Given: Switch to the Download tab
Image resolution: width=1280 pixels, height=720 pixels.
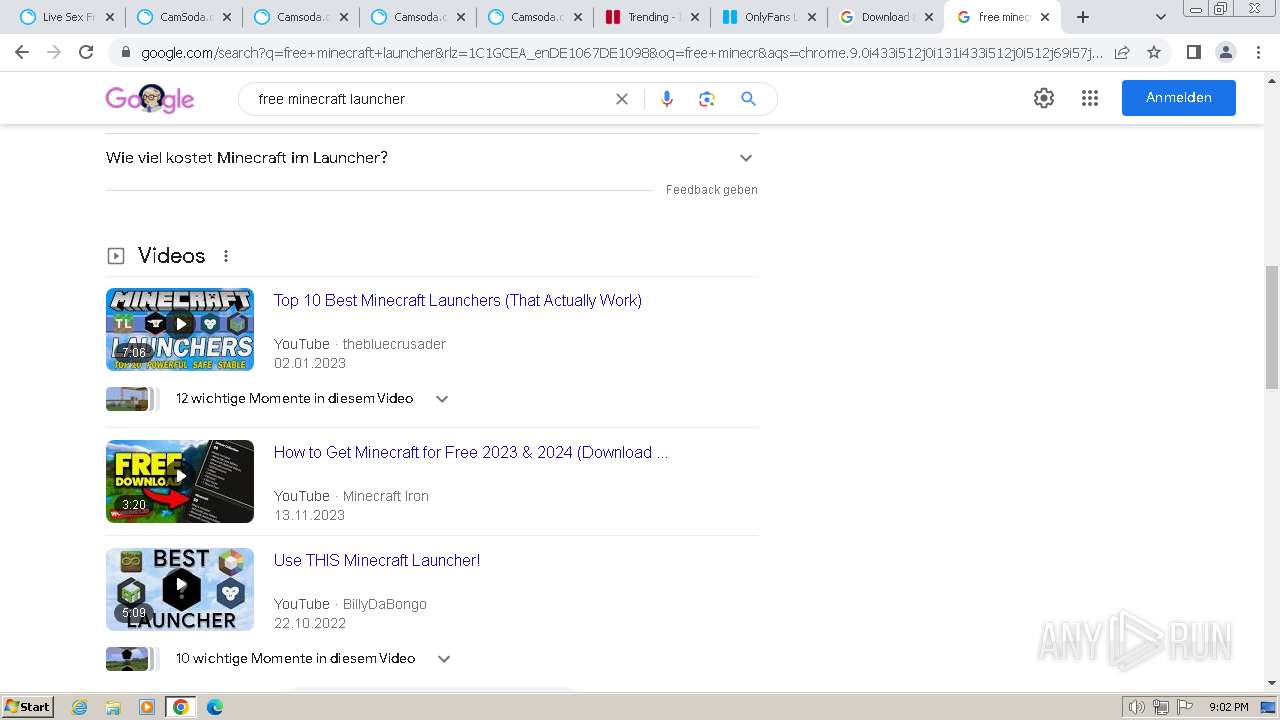Looking at the screenshot, I should tap(886, 17).
